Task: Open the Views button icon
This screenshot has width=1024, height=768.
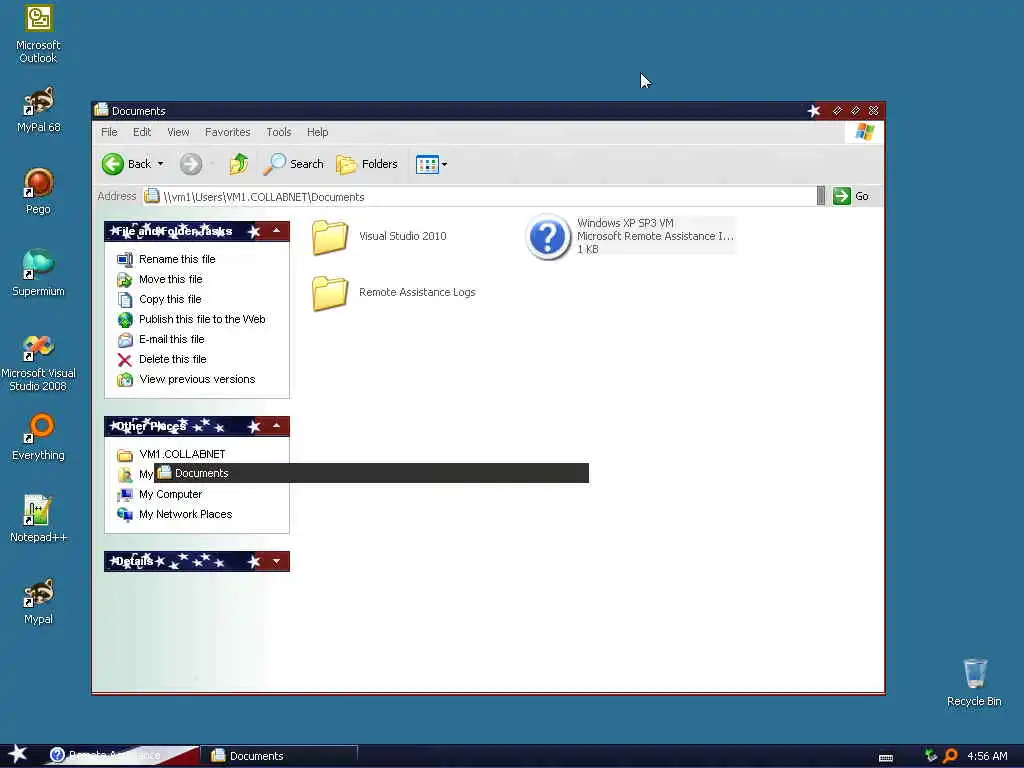Action: (427, 165)
